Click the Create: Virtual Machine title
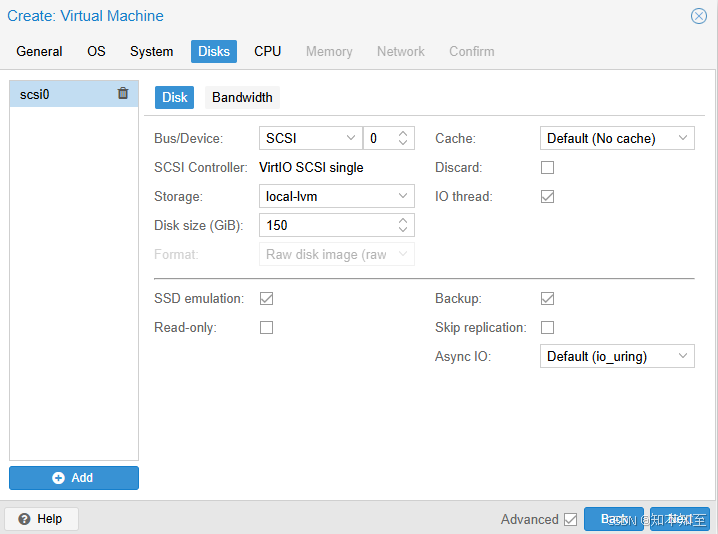Viewport: 718px width, 534px height. [x=85, y=16]
